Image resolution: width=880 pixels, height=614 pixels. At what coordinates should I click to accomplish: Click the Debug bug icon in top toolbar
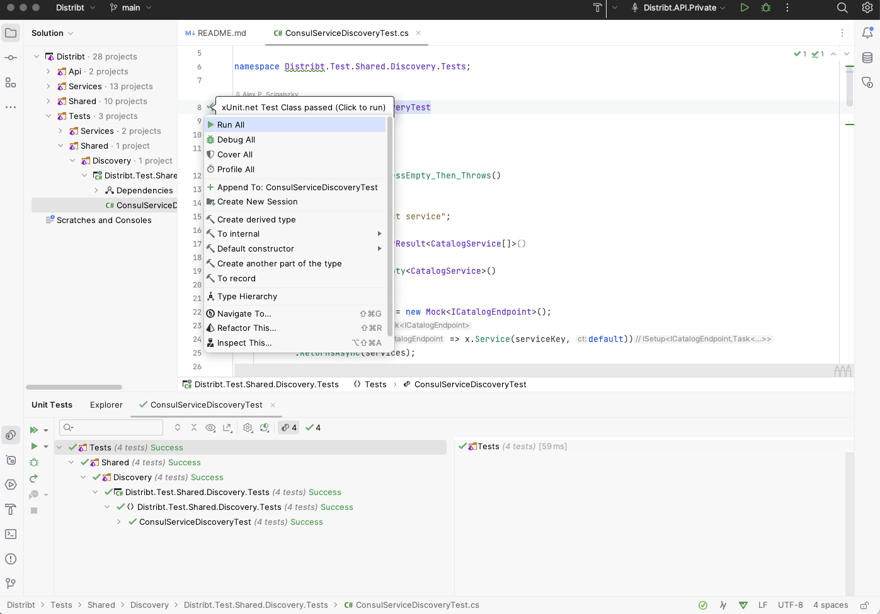(x=766, y=8)
